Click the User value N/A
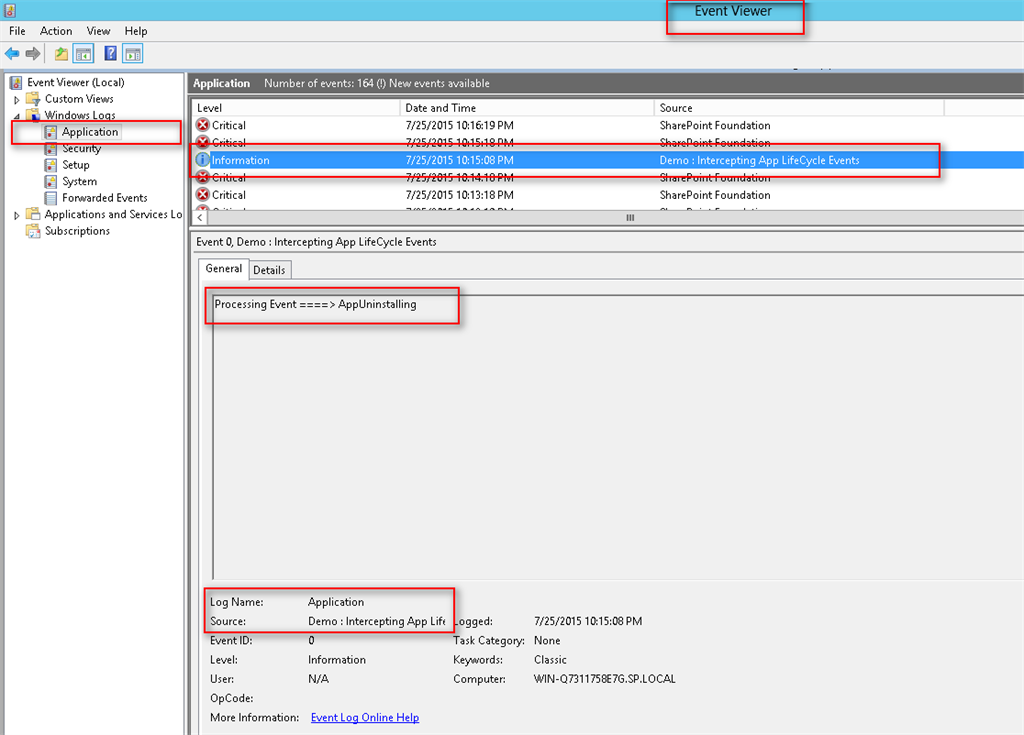 [x=318, y=679]
